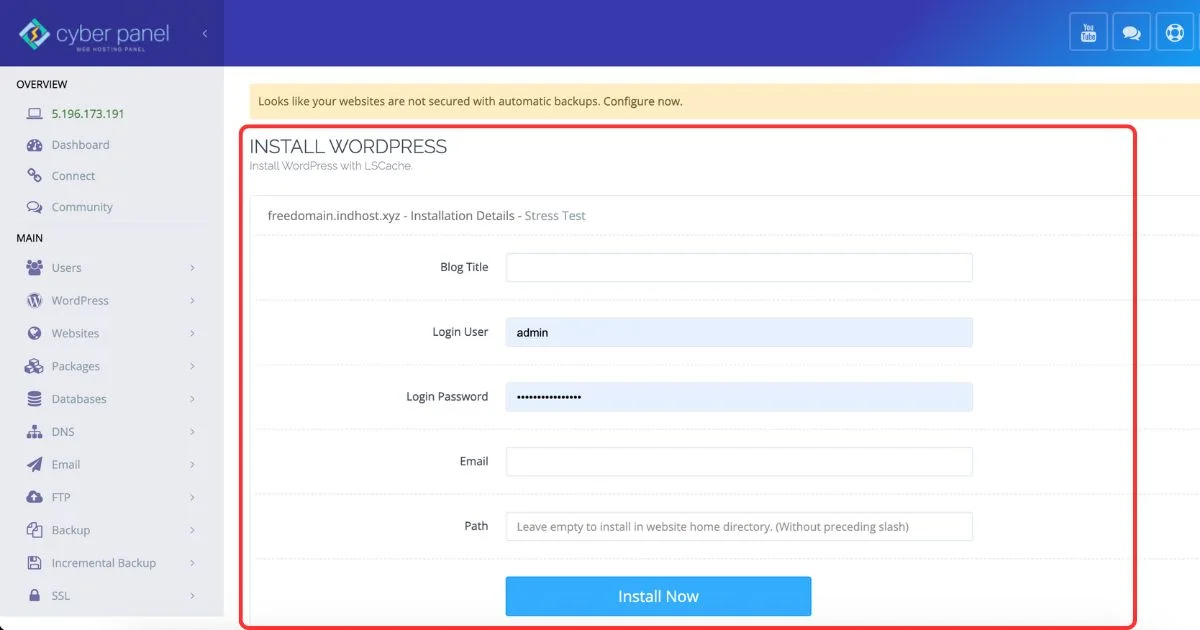Select Email in the sidebar
Image resolution: width=1200 pixels, height=630 pixels.
tap(66, 464)
